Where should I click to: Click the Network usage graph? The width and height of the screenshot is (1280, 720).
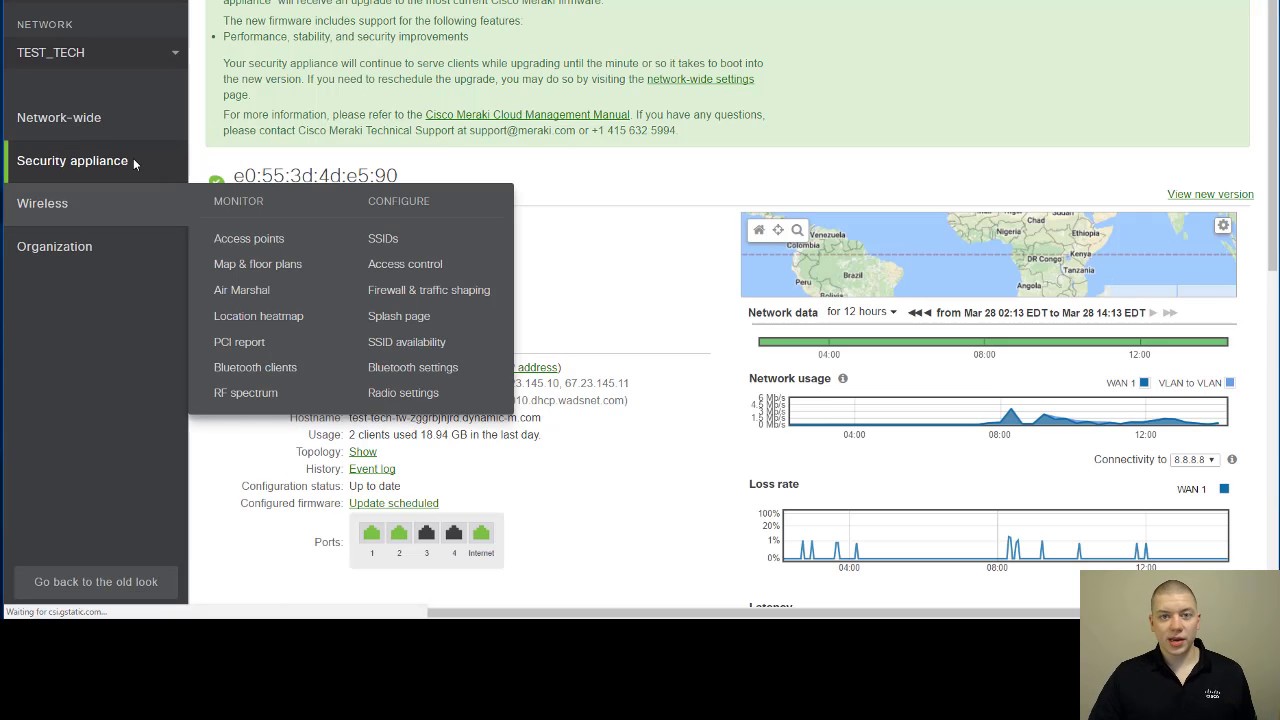click(x=1007, y=412)
